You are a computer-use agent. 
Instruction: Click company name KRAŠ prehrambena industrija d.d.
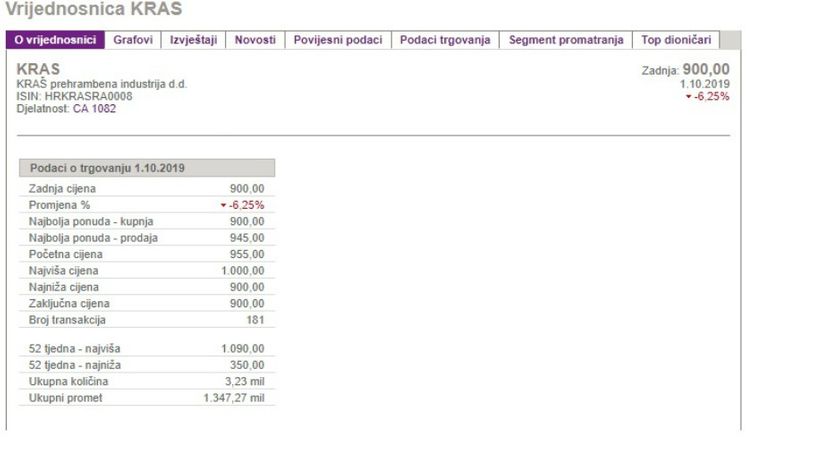click(x=102, y=84)
